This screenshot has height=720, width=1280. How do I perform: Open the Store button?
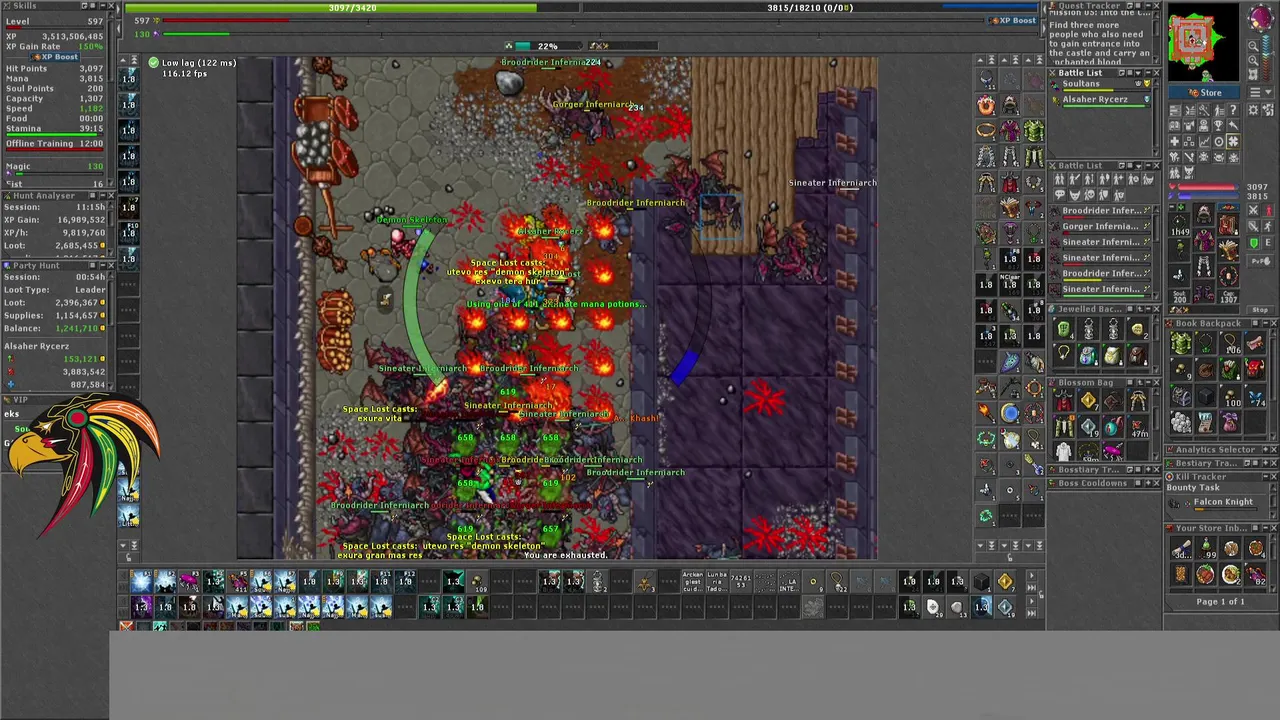(x=1204, y=92)
